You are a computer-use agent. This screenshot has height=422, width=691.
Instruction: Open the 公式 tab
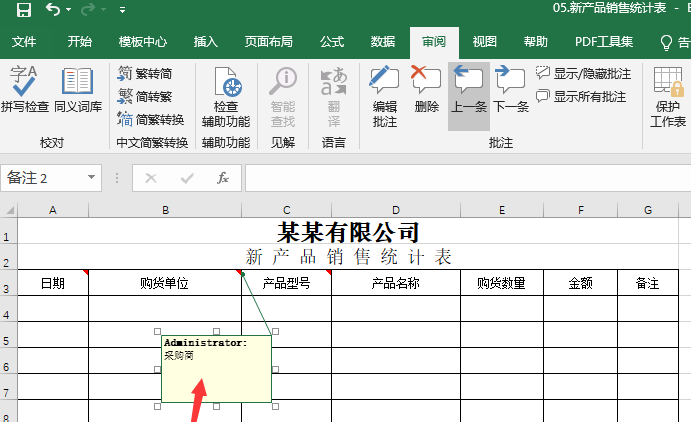(332, 42)
